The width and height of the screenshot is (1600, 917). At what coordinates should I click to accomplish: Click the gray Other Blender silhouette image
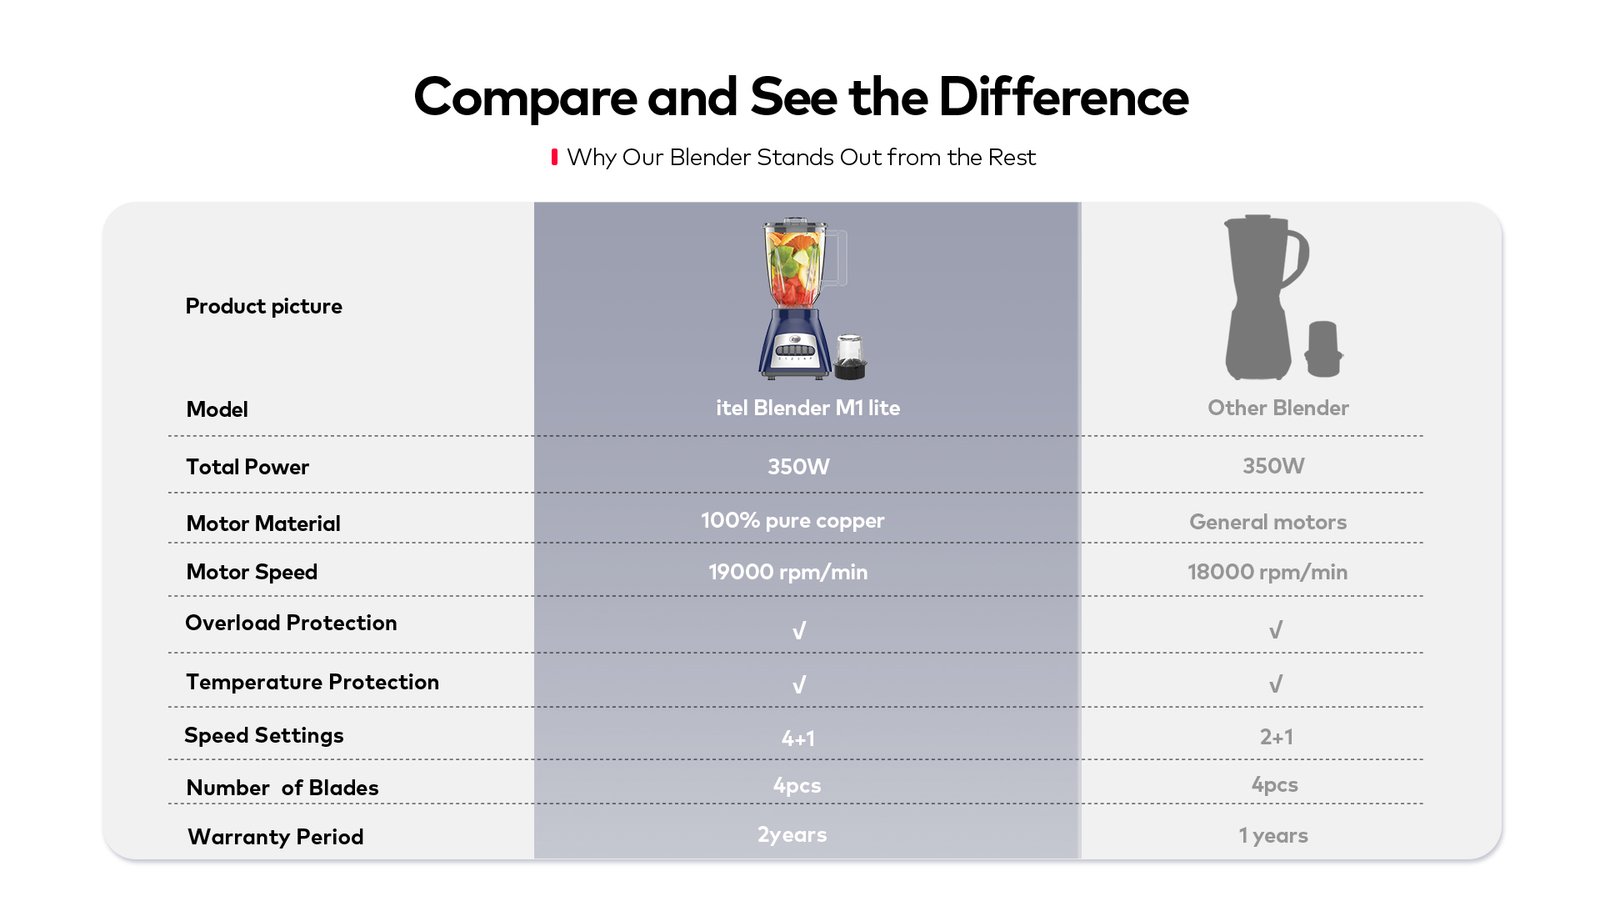coord(1283,297)
